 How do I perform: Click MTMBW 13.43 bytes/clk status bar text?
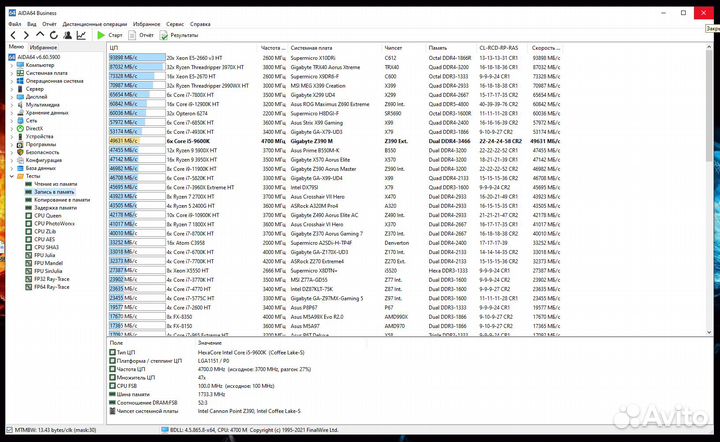coord(55,430)
